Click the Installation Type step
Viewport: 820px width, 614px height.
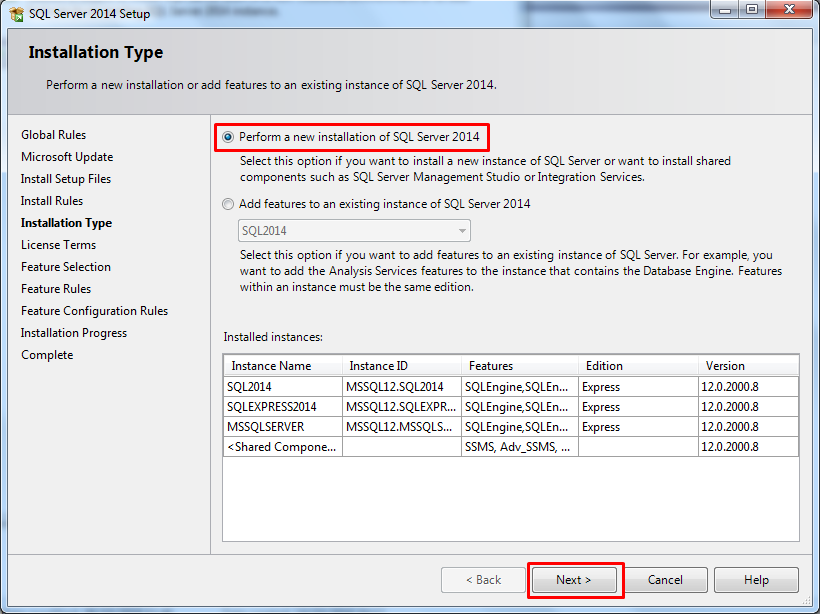point(66,223)
